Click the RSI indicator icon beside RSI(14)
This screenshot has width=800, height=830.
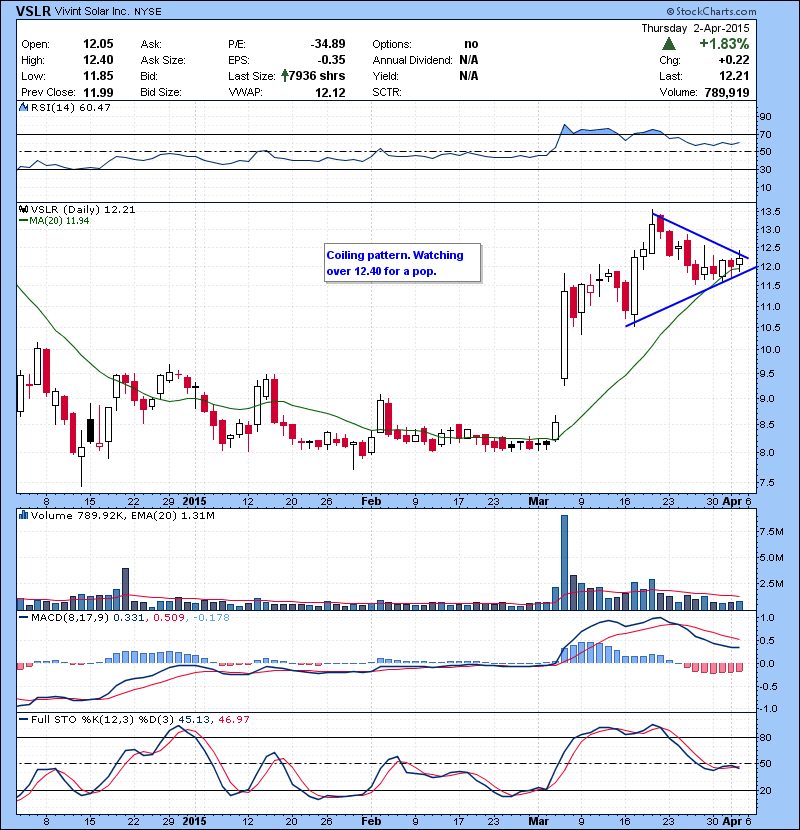point(23,107)
